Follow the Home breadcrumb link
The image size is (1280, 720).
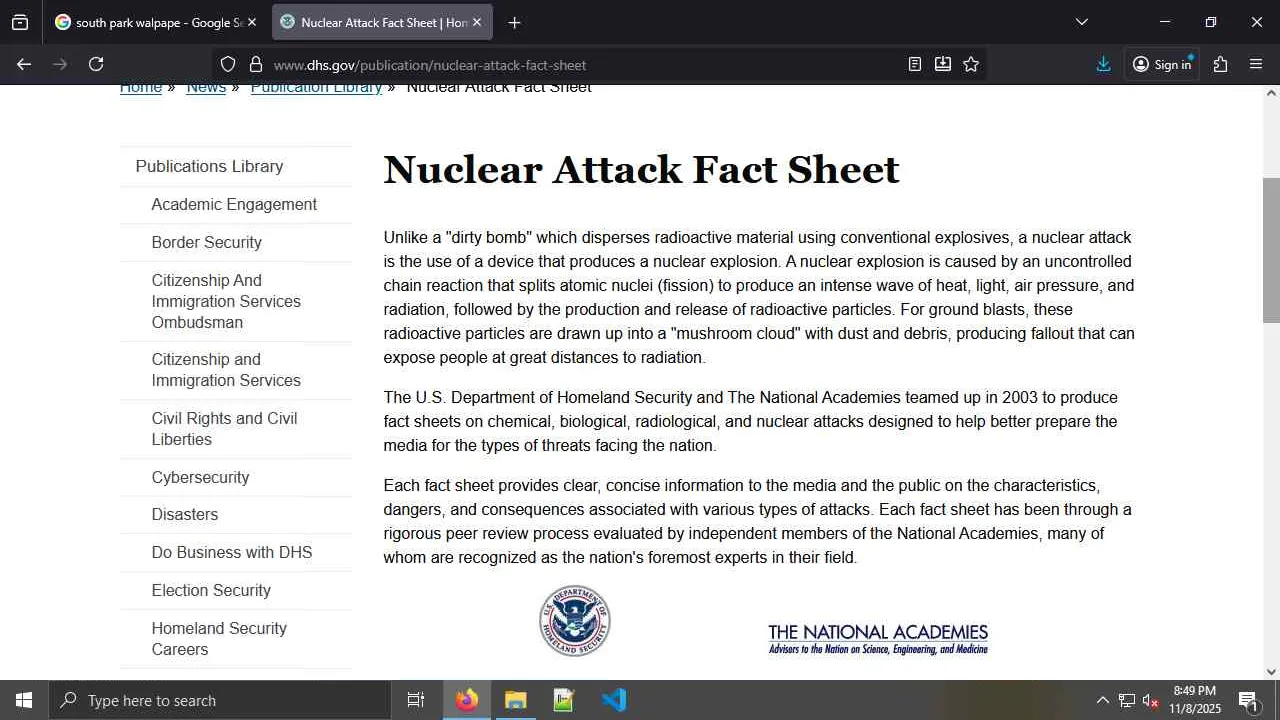(x=141, y=87)
